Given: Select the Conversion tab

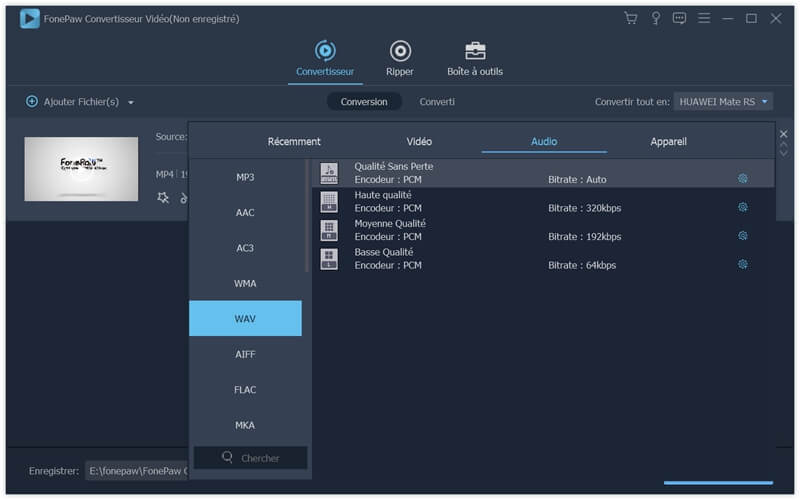Looking at the screenshot, I should coord(364,102).
